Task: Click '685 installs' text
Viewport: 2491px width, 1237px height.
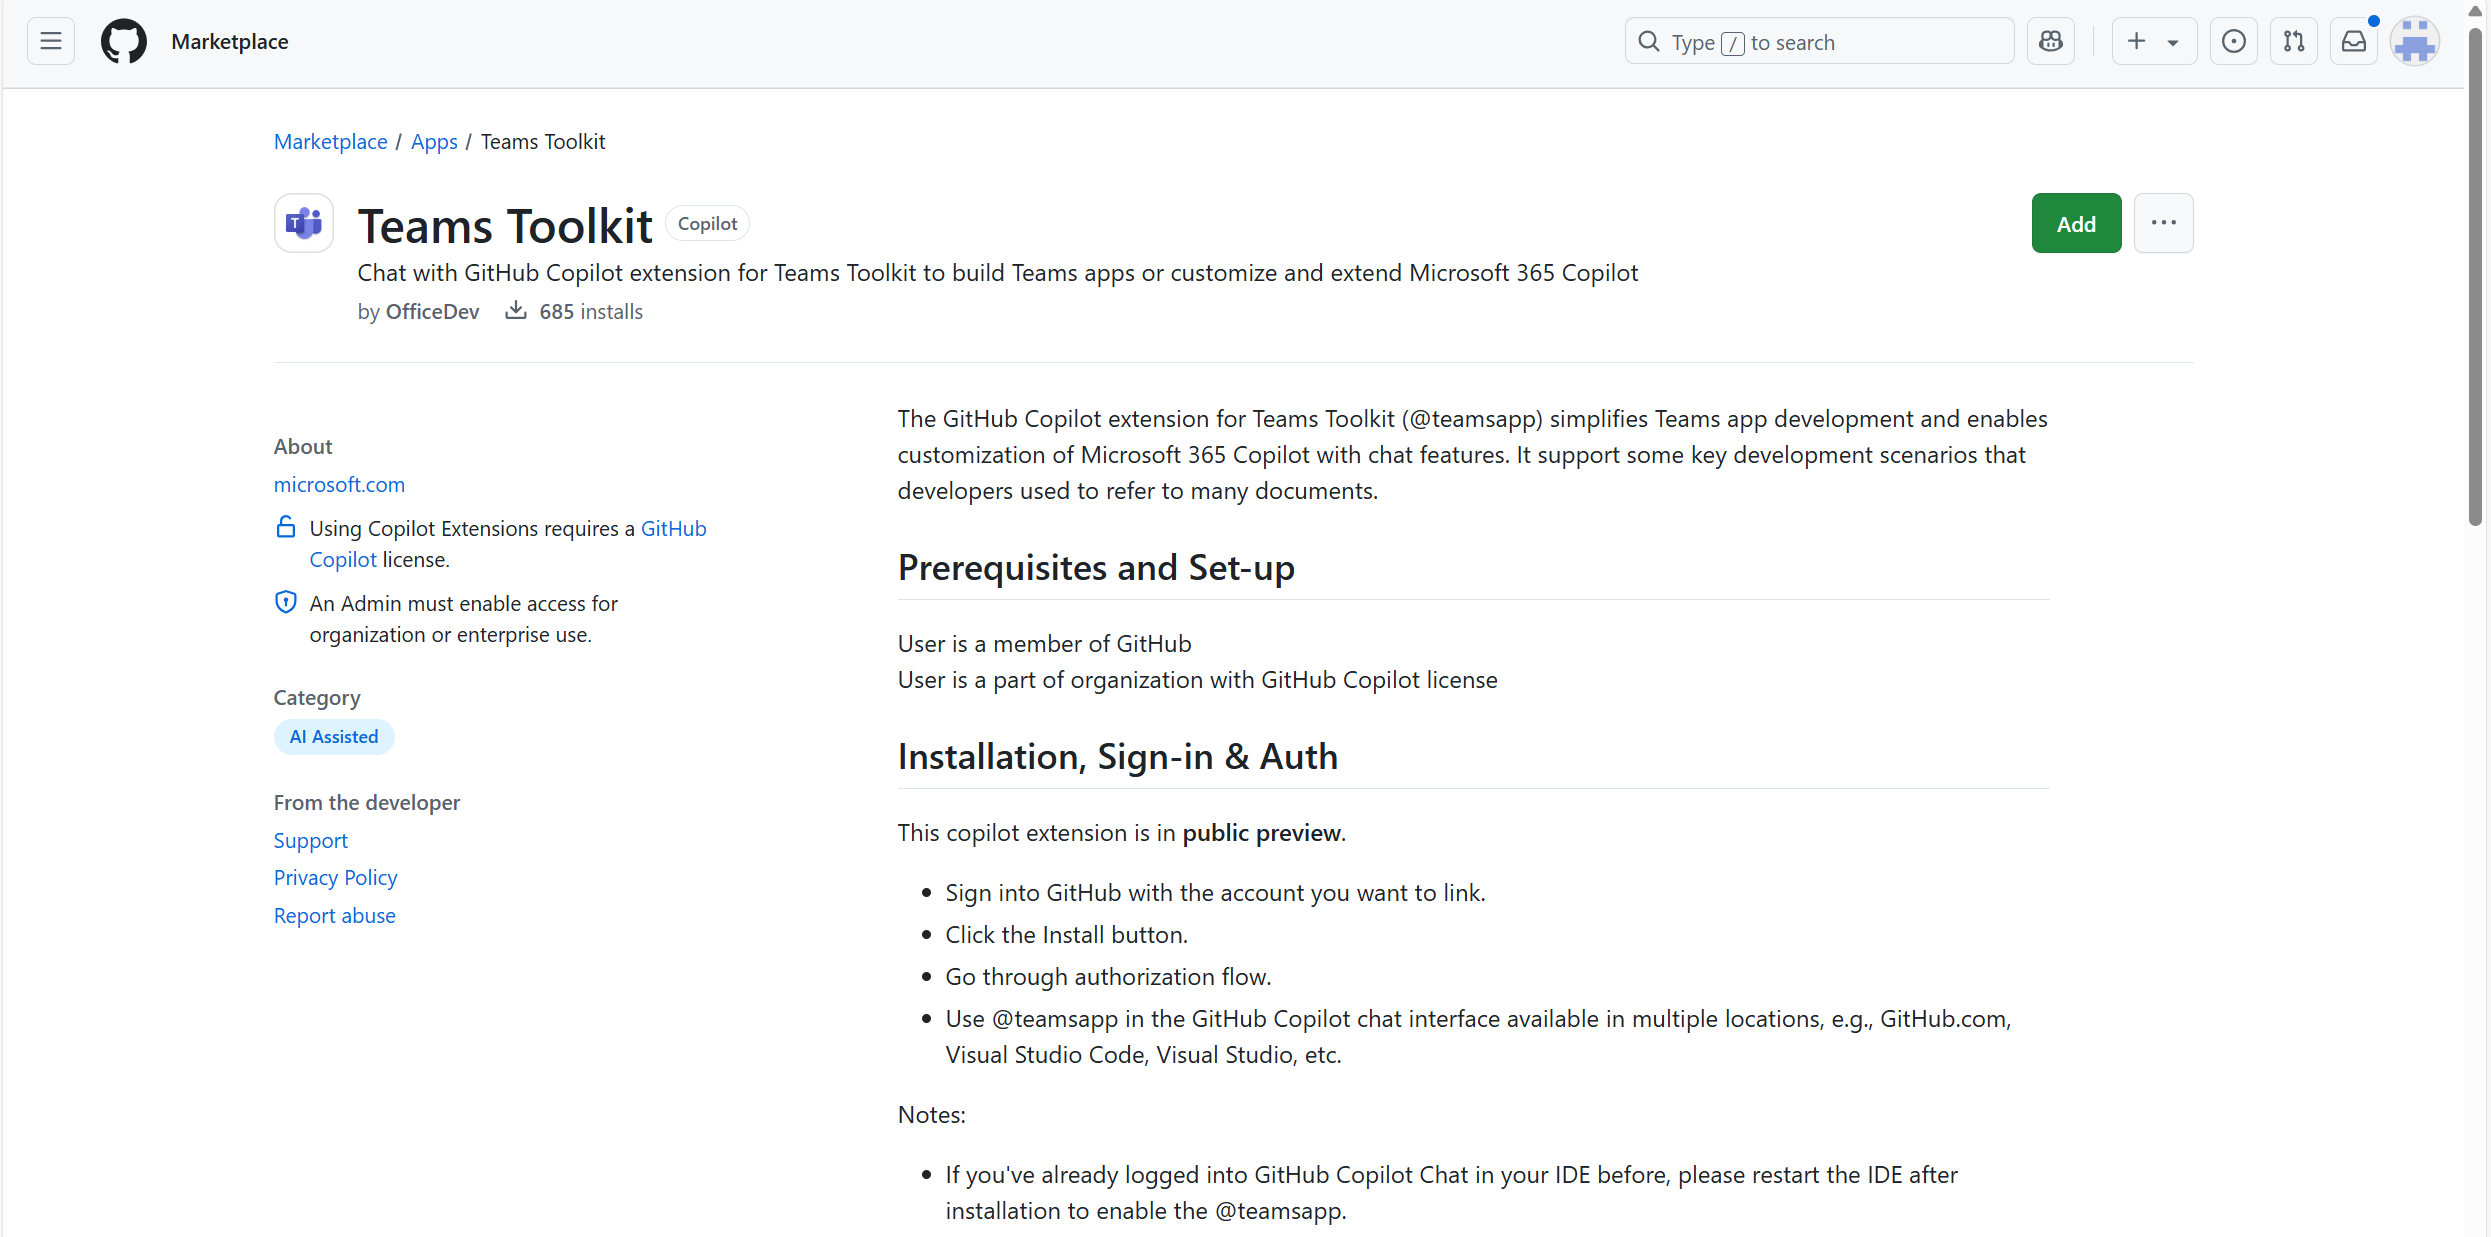Action: click(x=591, y=311)
